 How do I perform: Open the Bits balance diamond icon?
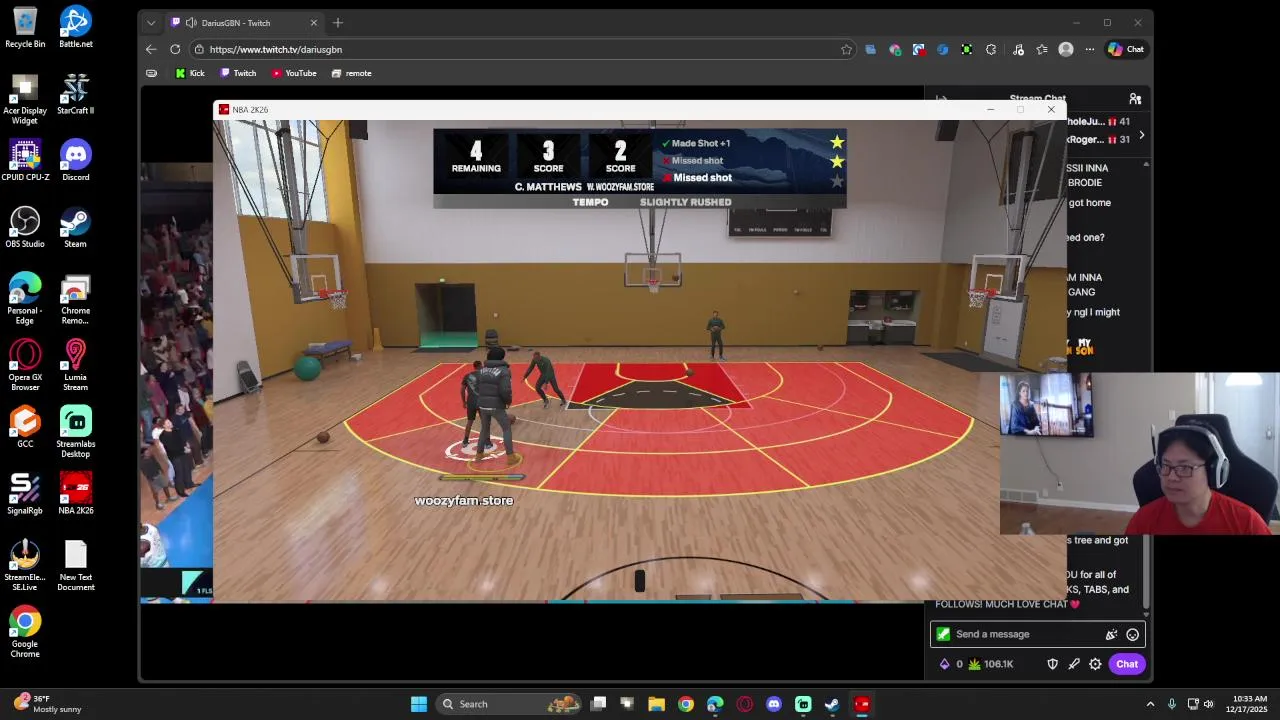[945, 664]
